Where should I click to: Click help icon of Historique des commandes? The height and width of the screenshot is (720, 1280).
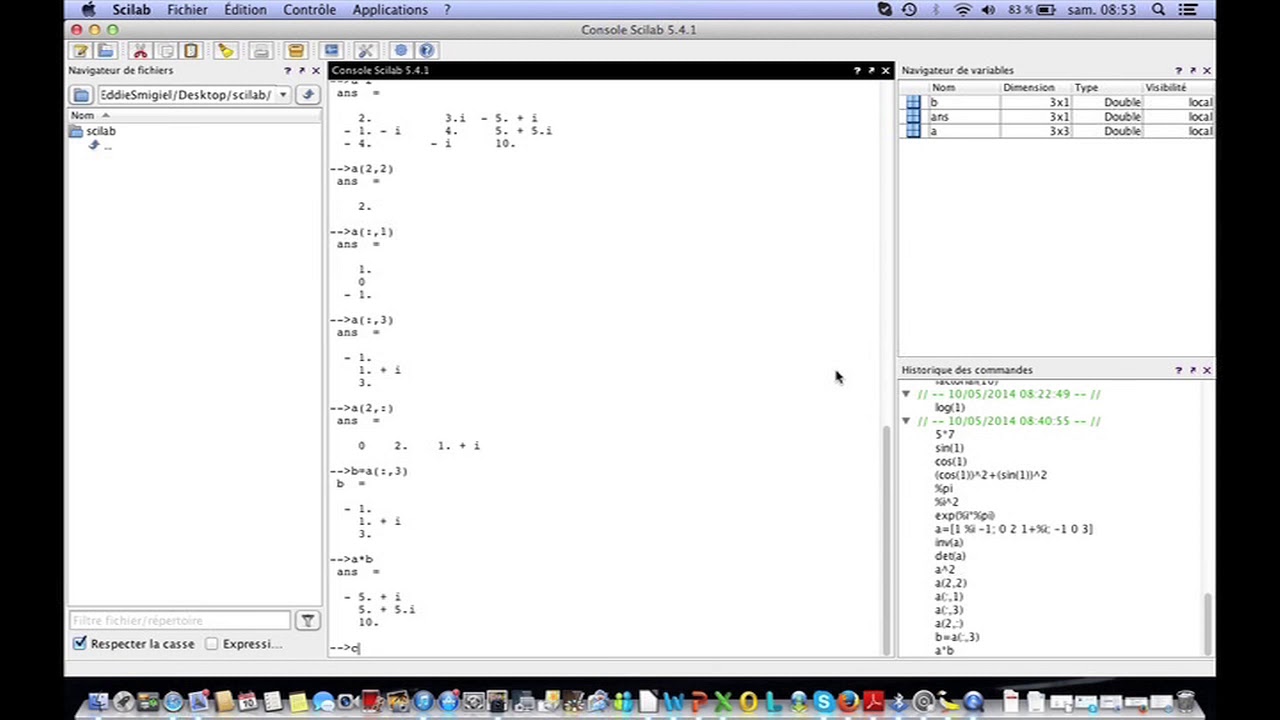[1178, 370]
